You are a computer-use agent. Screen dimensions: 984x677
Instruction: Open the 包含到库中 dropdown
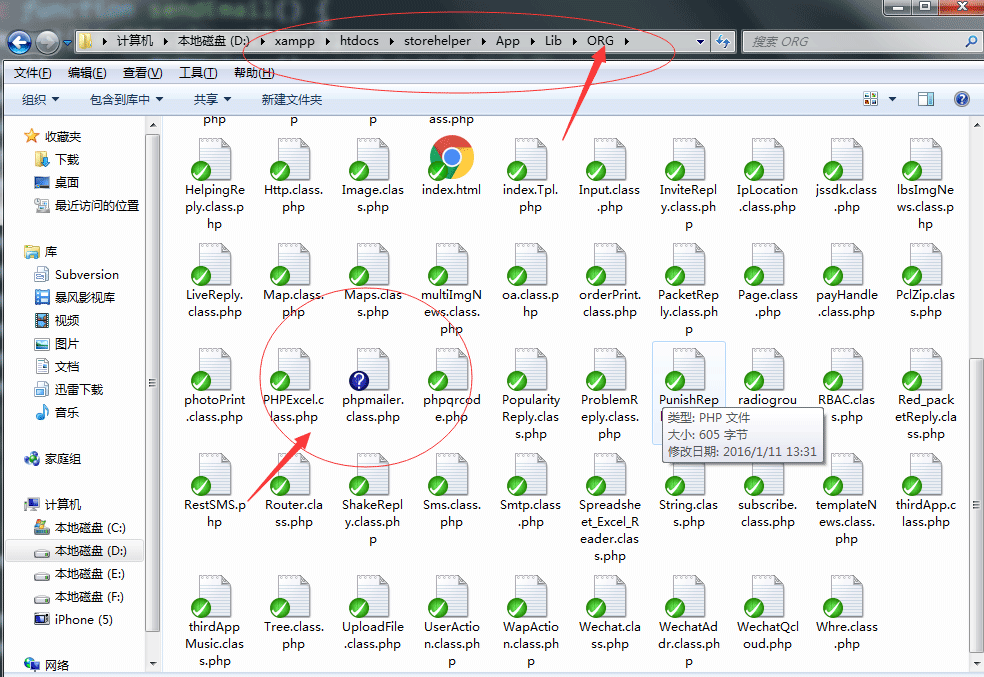coord(126,99)
